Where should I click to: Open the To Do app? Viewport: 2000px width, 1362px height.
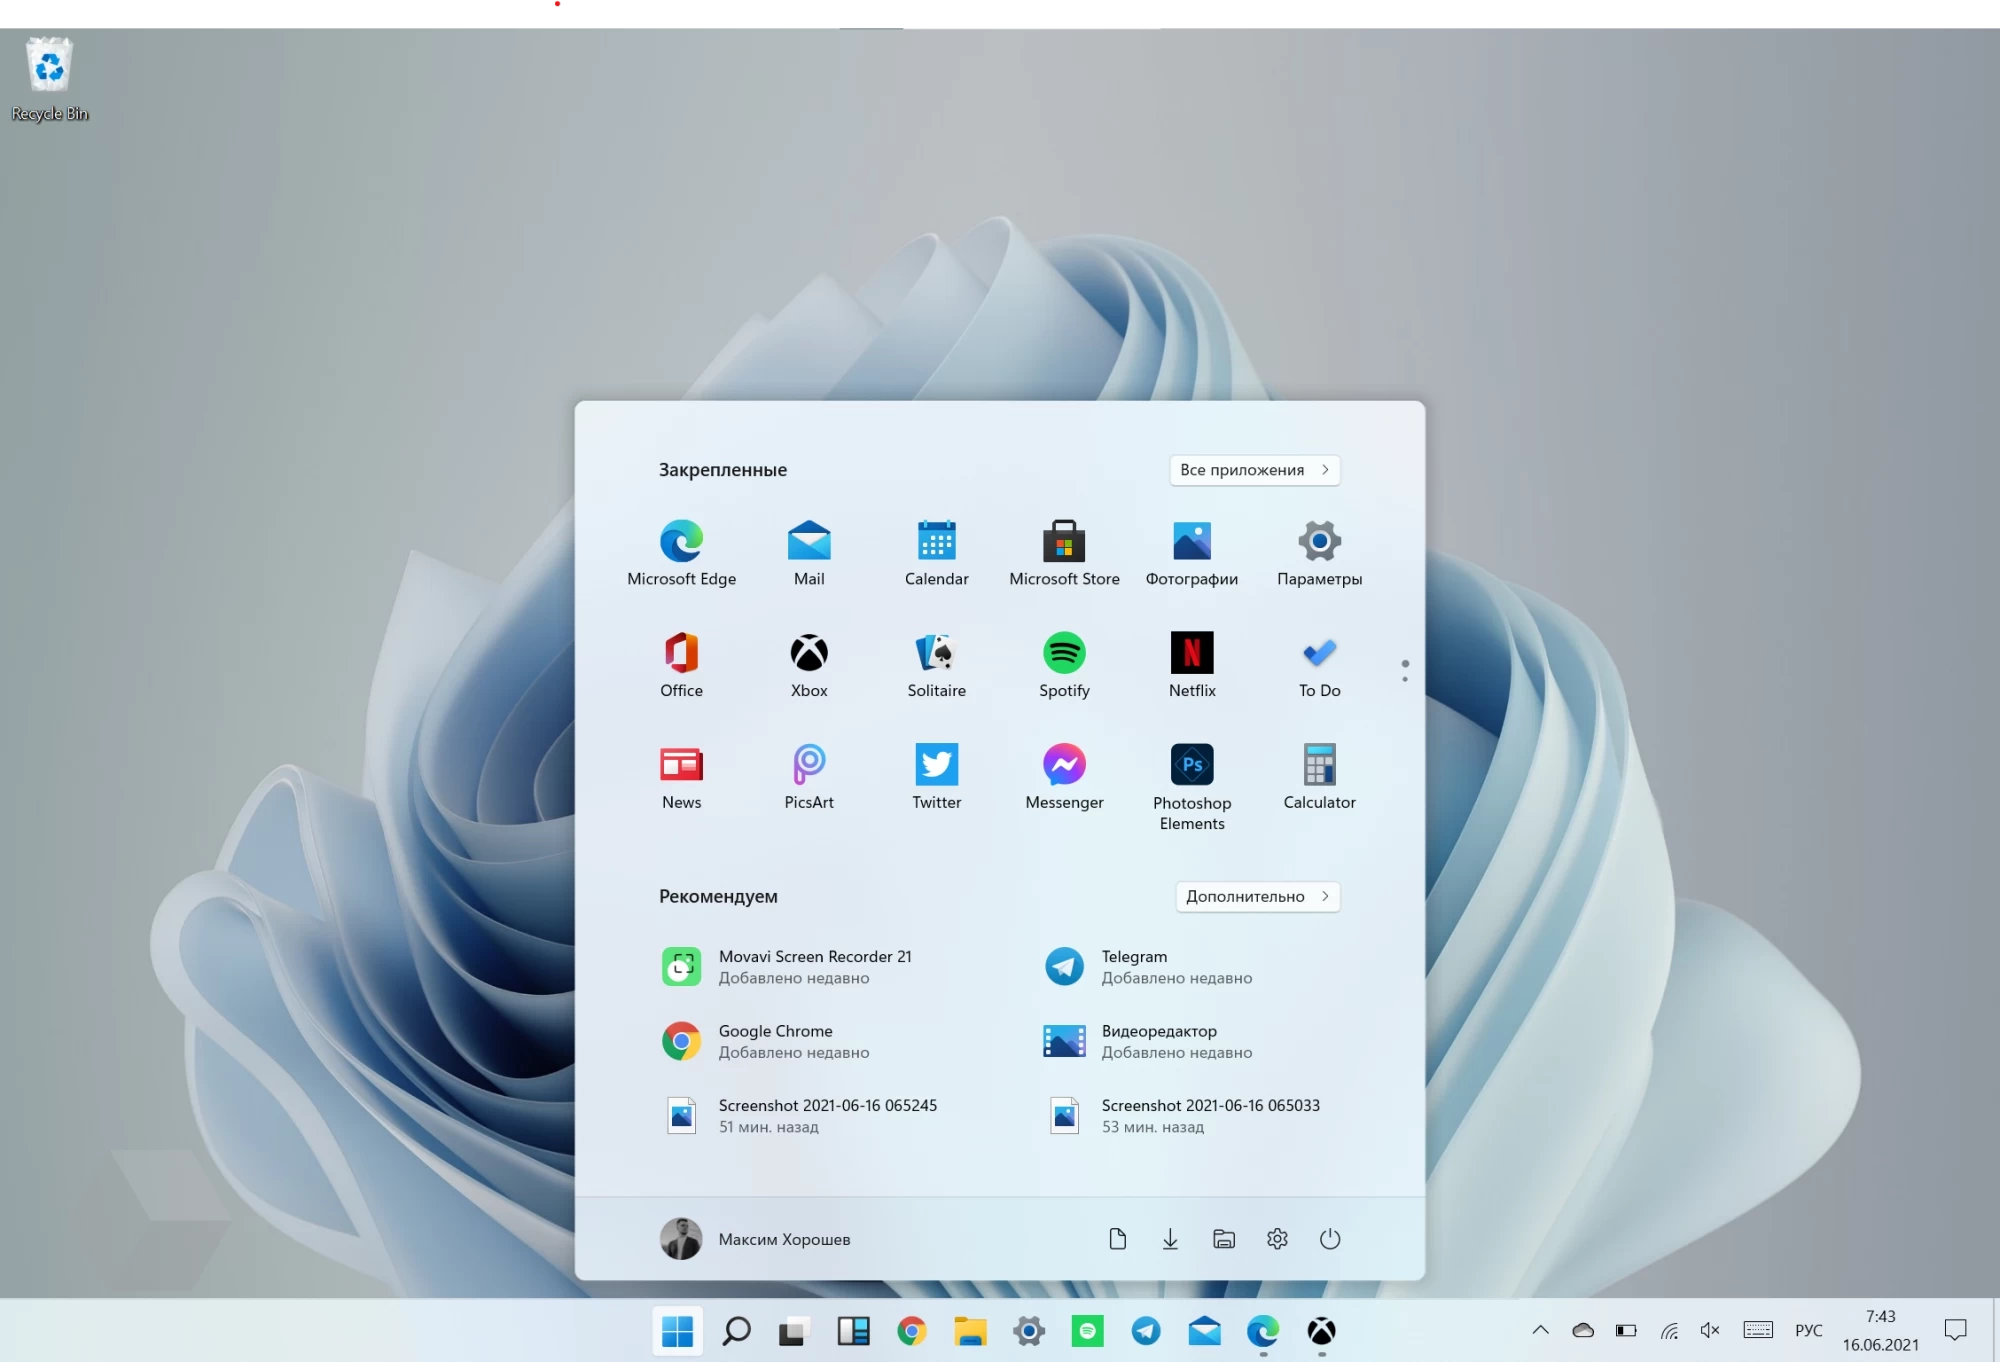coord(1319,665)
